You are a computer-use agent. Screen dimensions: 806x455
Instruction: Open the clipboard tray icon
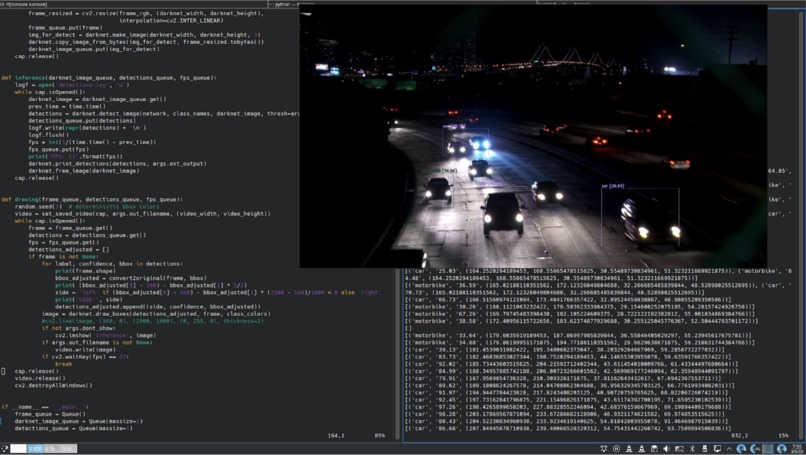point(654,449)
